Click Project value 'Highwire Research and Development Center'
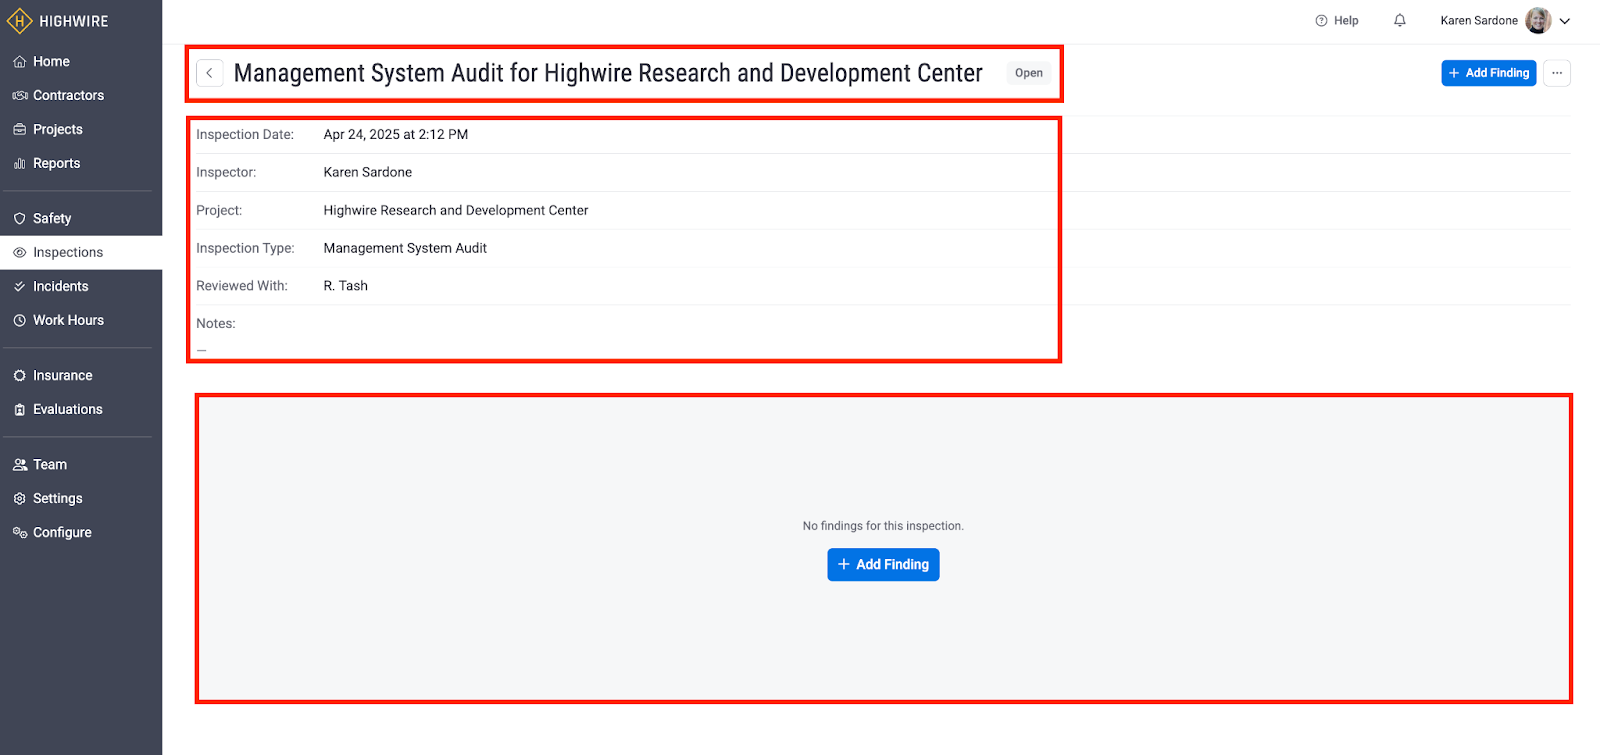The image size is (1600, 755). coord(456,211)
